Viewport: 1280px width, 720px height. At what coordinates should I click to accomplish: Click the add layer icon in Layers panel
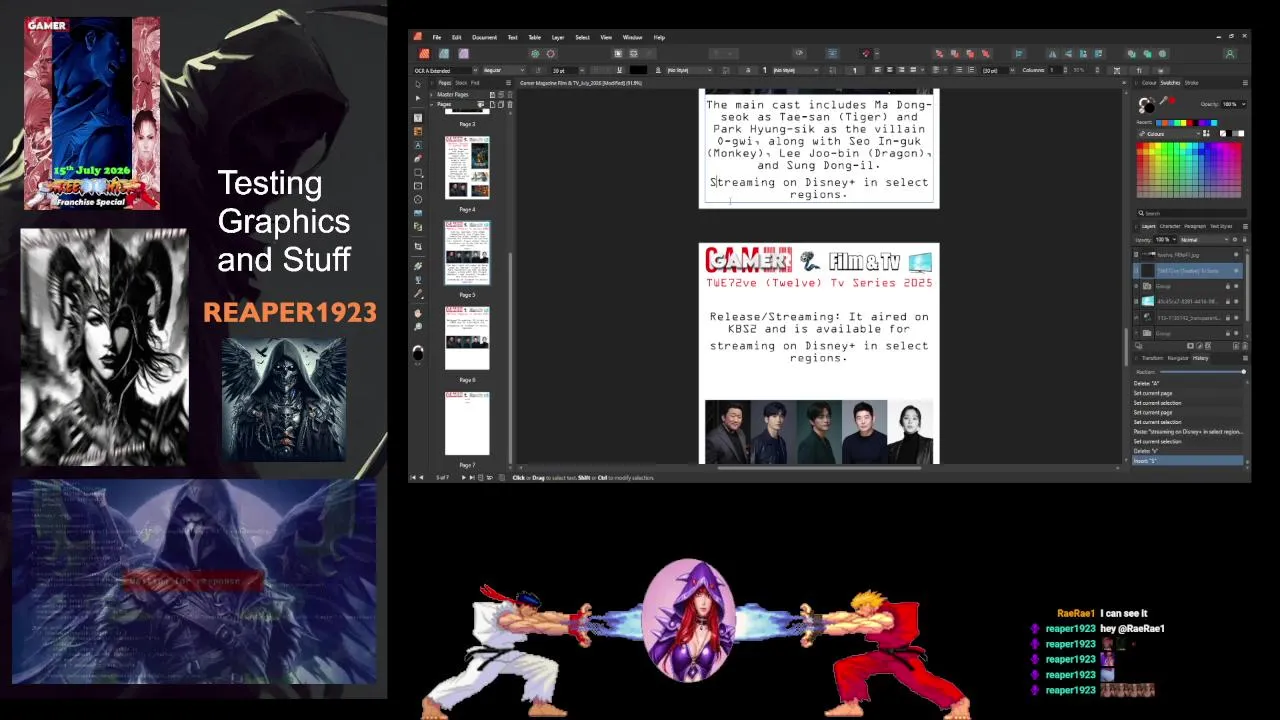point(1236,345)
